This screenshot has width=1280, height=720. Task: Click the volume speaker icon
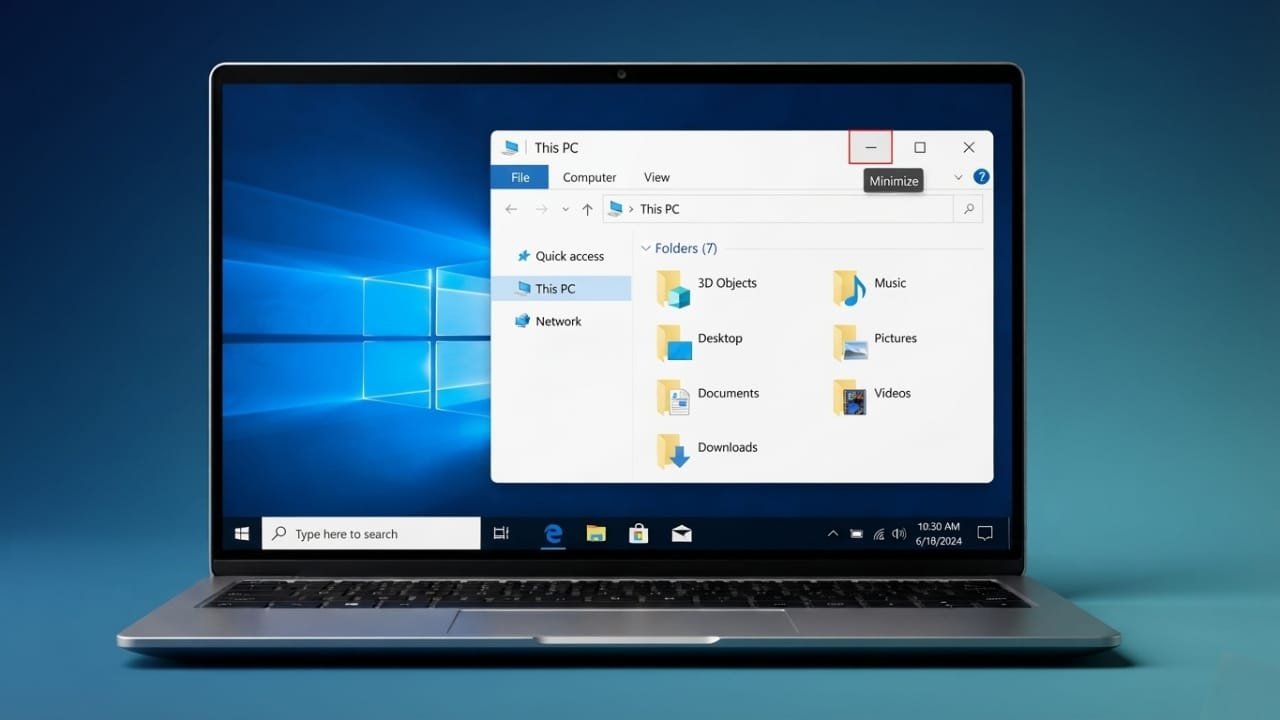tap(898, 534)
